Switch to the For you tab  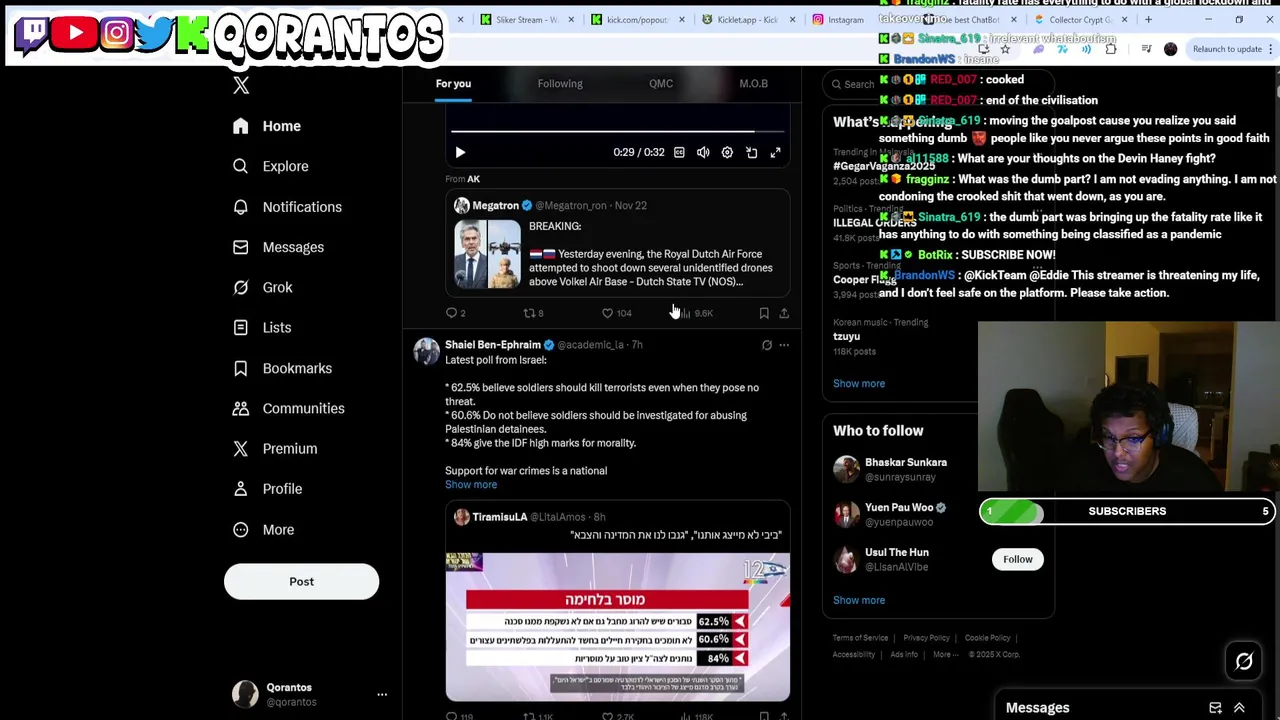pos(453,84)
